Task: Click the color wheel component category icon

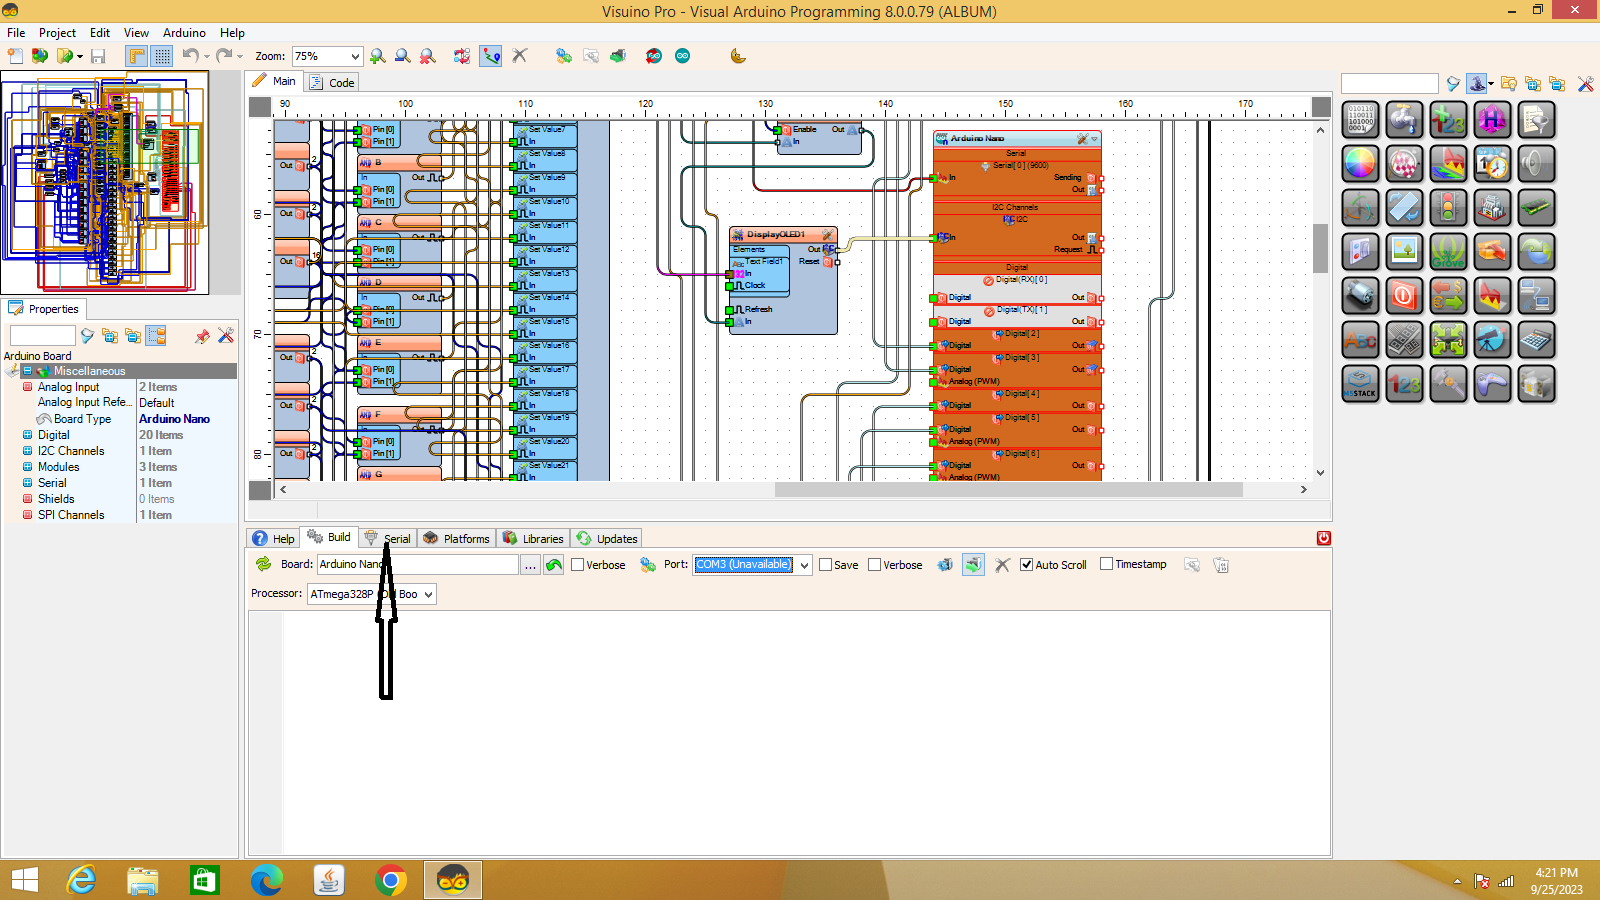Action: (x=1360, y=164)
